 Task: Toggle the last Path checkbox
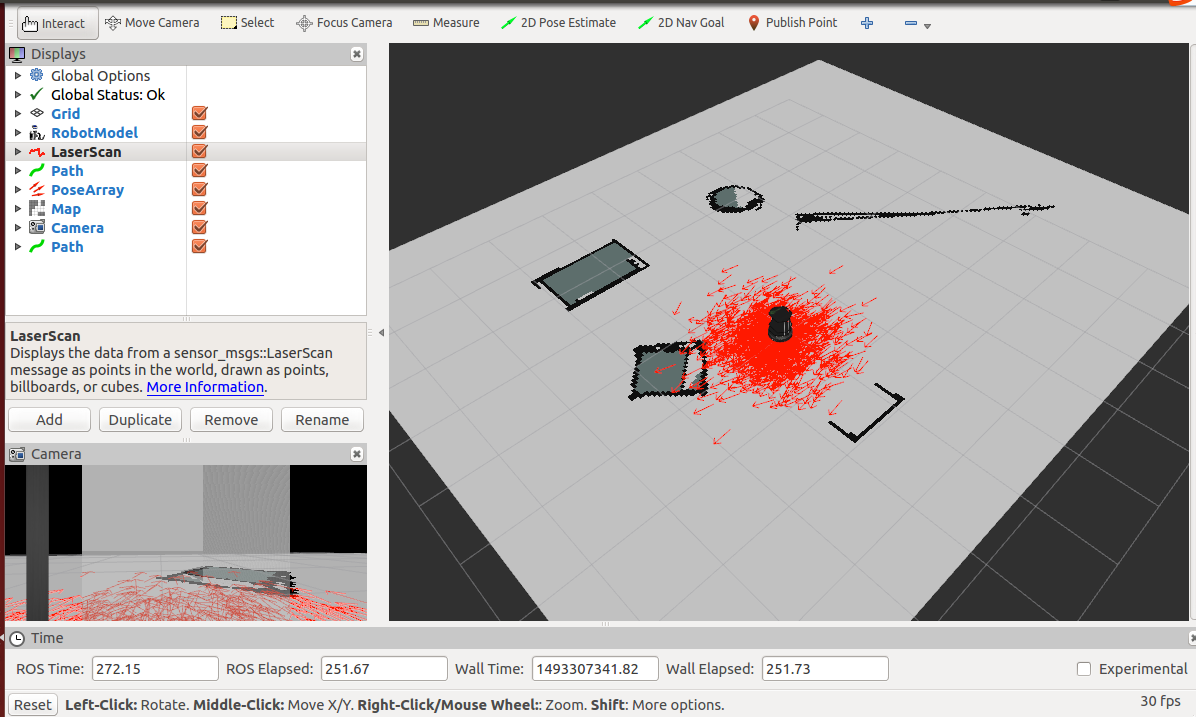point(200,246)
